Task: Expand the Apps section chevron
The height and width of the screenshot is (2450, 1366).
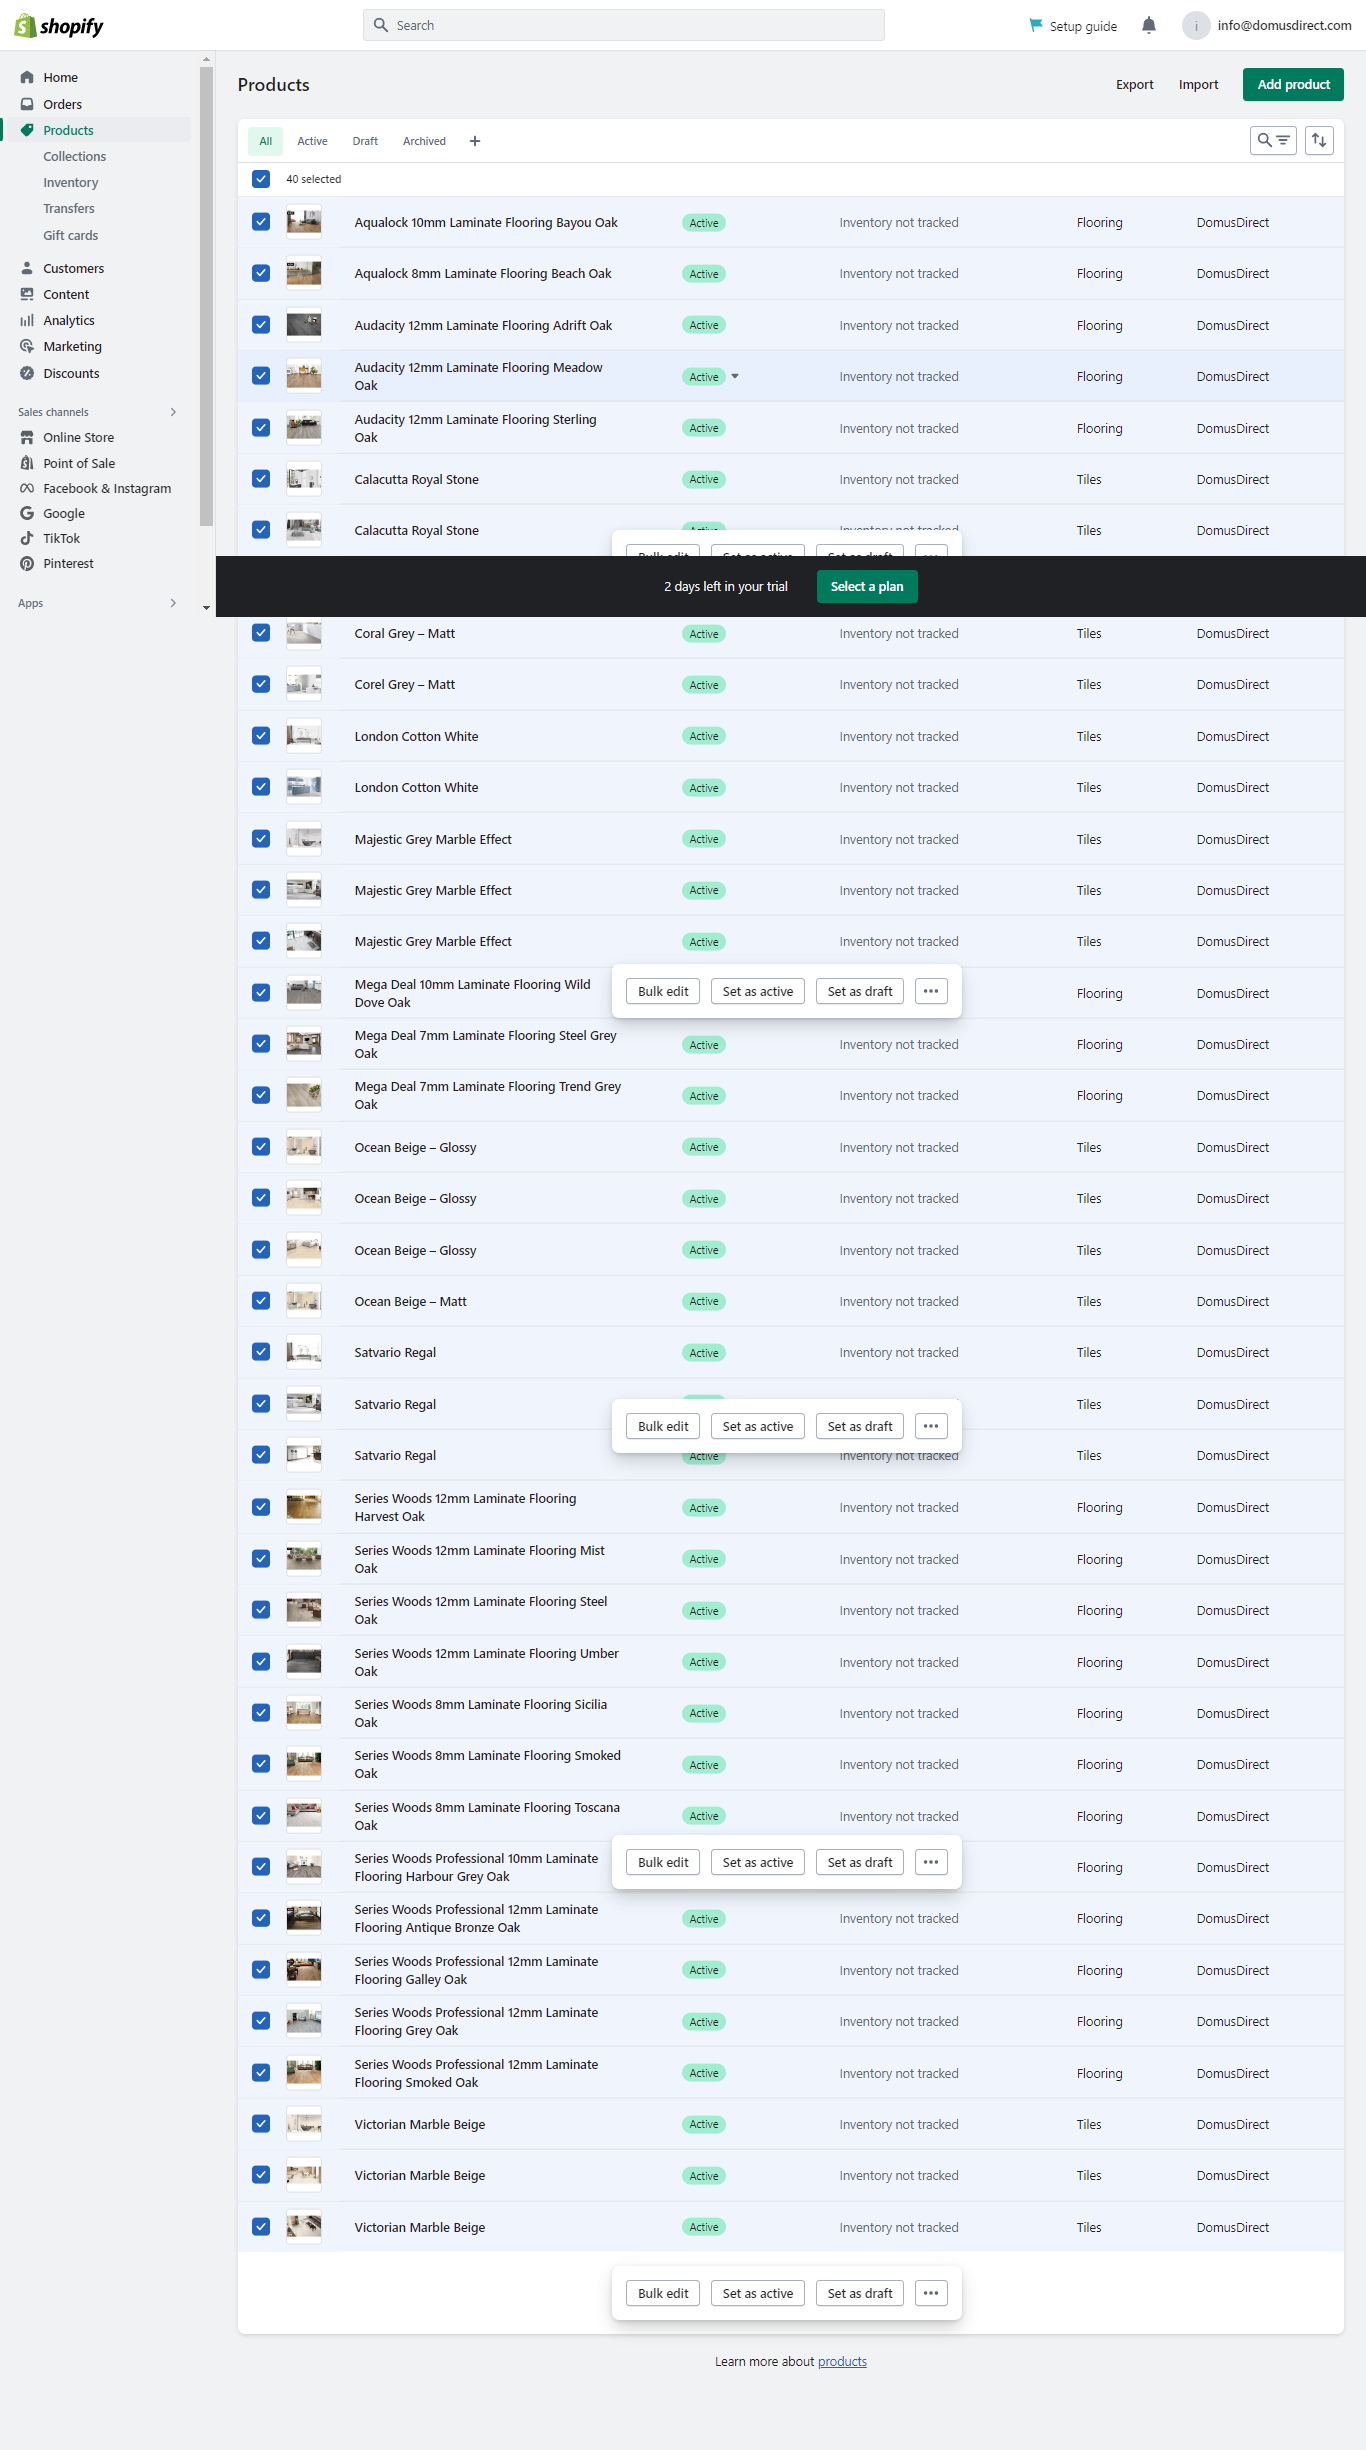Action: pos(173,603)
